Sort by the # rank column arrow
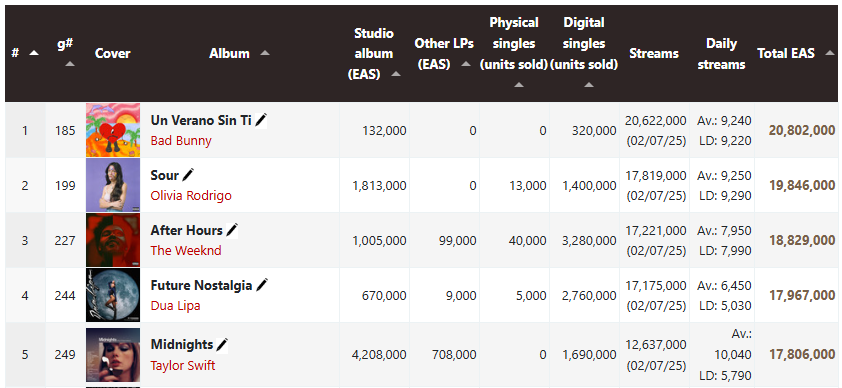This screenshot has height=388, width=842. 34,53
